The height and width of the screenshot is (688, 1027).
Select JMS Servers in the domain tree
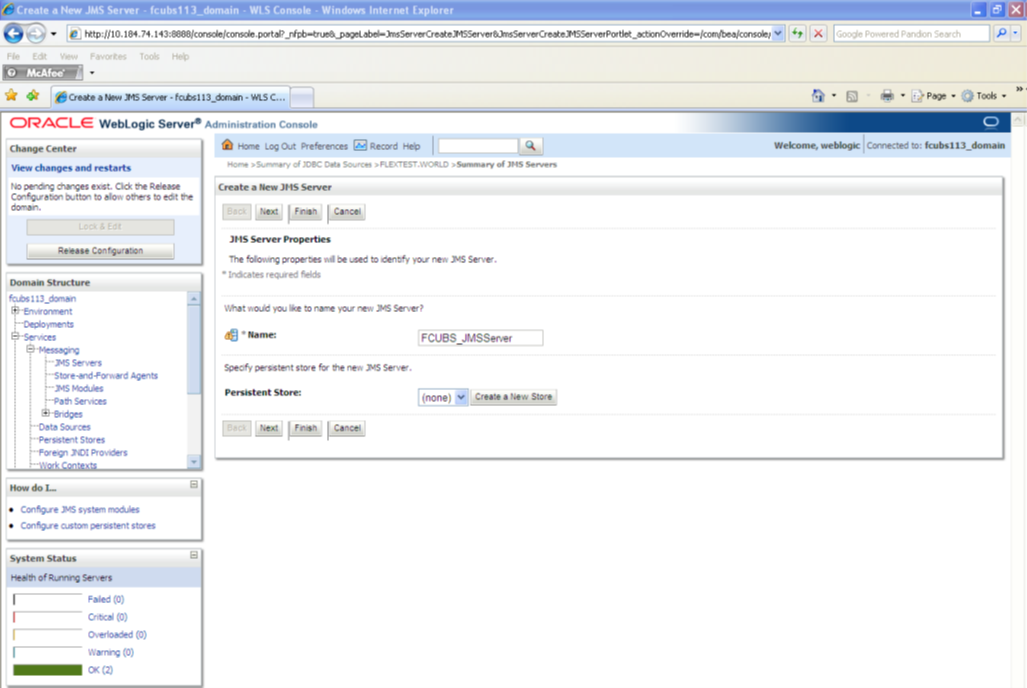pyautogui.click(x=78, y=362)
